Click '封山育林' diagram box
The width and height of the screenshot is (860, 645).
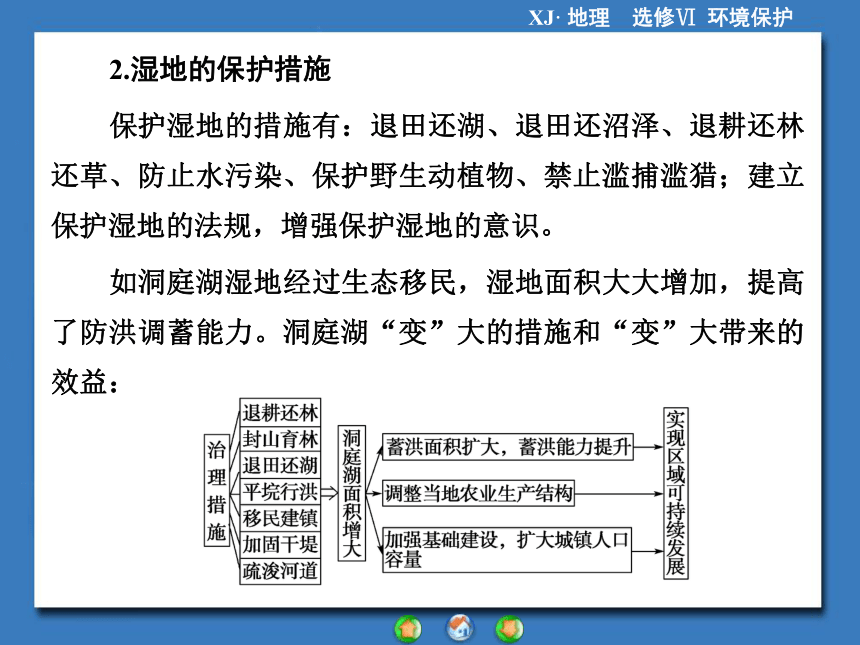point(280,439)
